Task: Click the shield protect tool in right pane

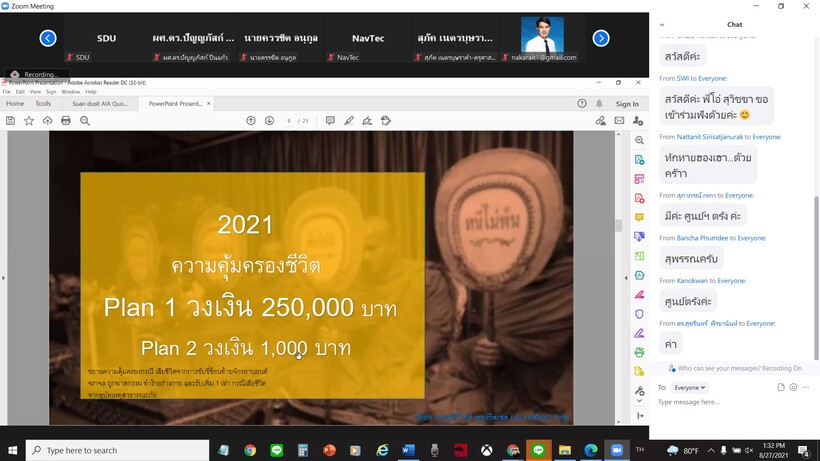Action: (639, 314)
